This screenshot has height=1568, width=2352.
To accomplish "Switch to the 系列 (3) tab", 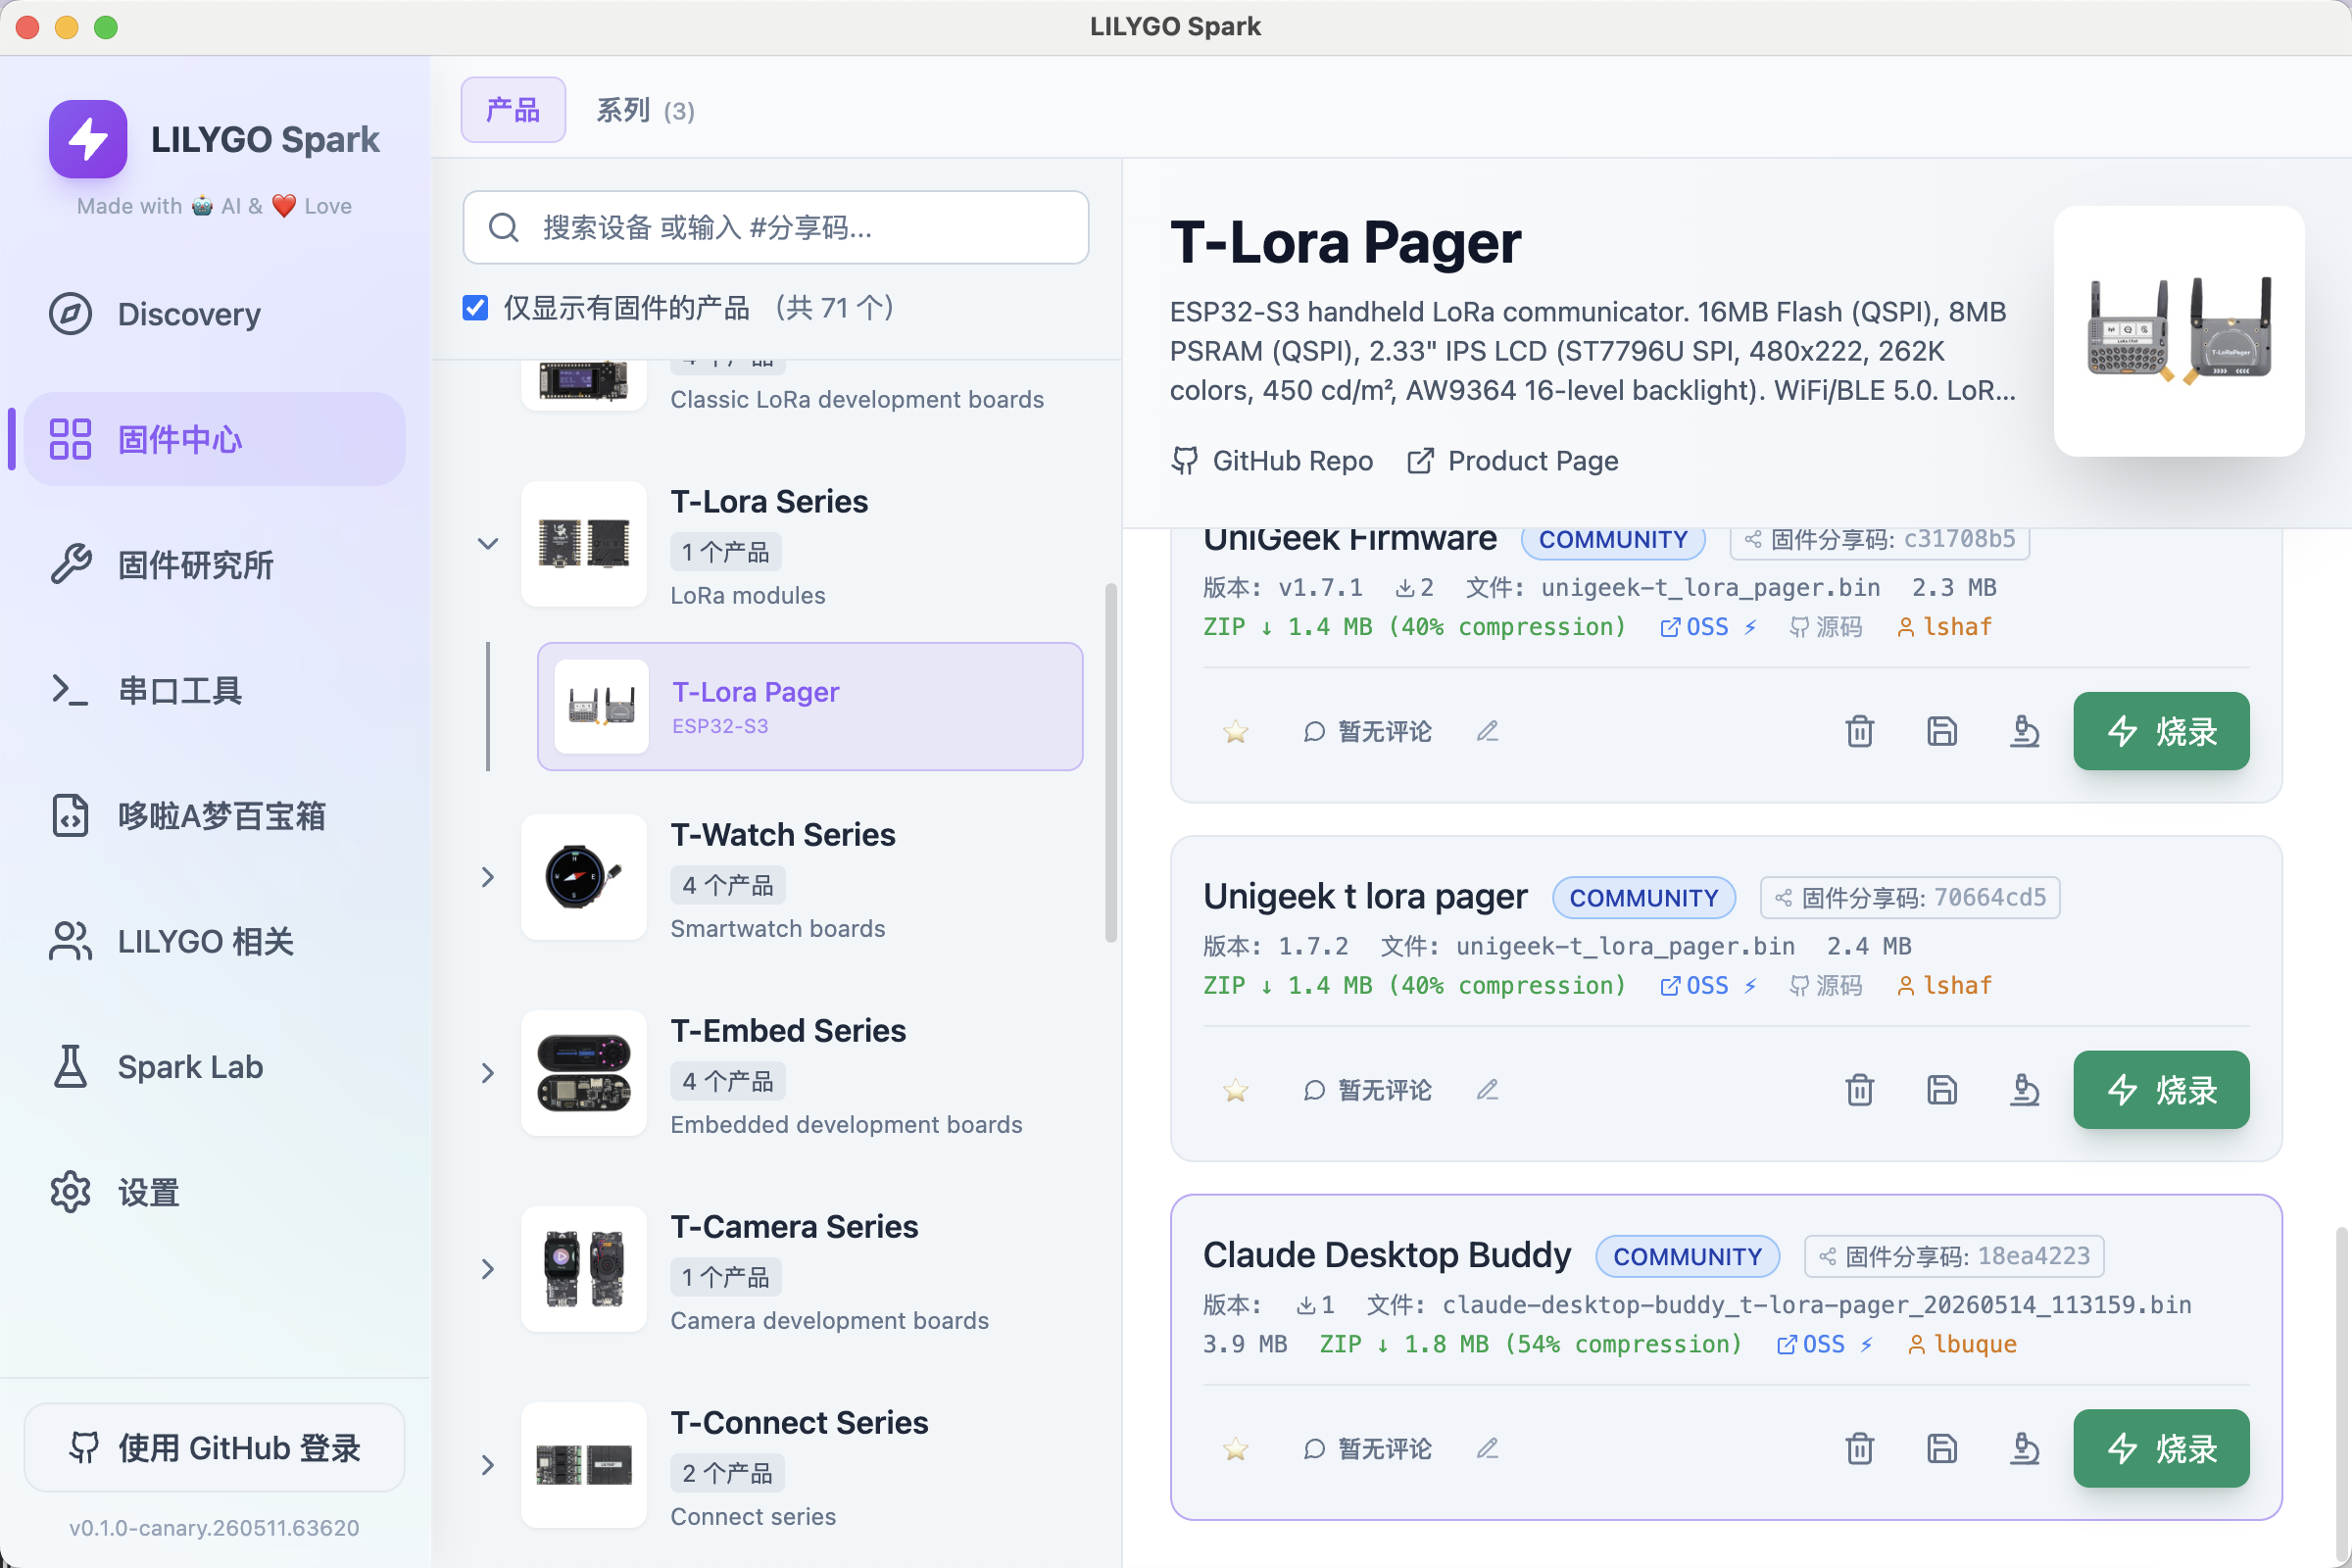I will pyautogui.click(x=645, y=110).
